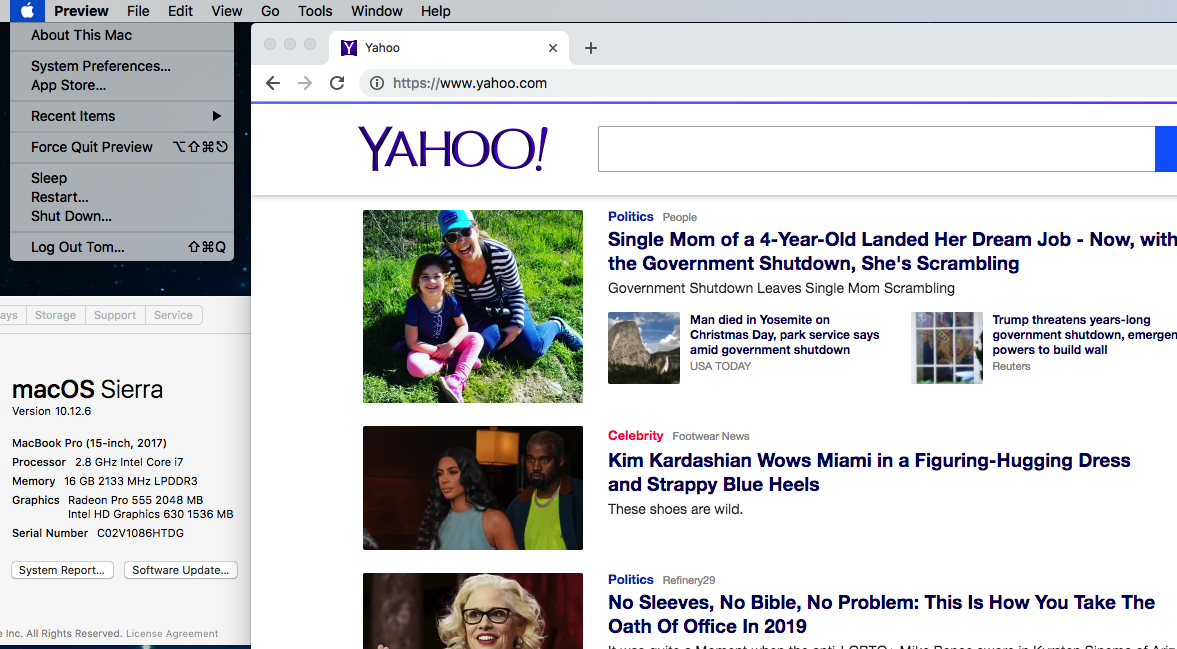Open the Single Mom Dream Job headline

[x=892, y=251]
